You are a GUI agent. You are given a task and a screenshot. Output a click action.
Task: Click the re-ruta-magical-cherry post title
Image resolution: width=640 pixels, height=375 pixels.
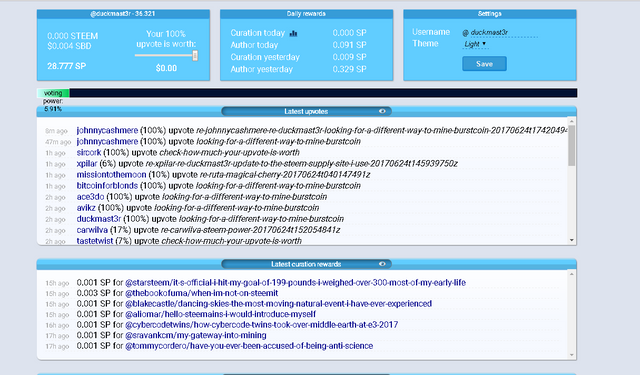coord(285,174)
